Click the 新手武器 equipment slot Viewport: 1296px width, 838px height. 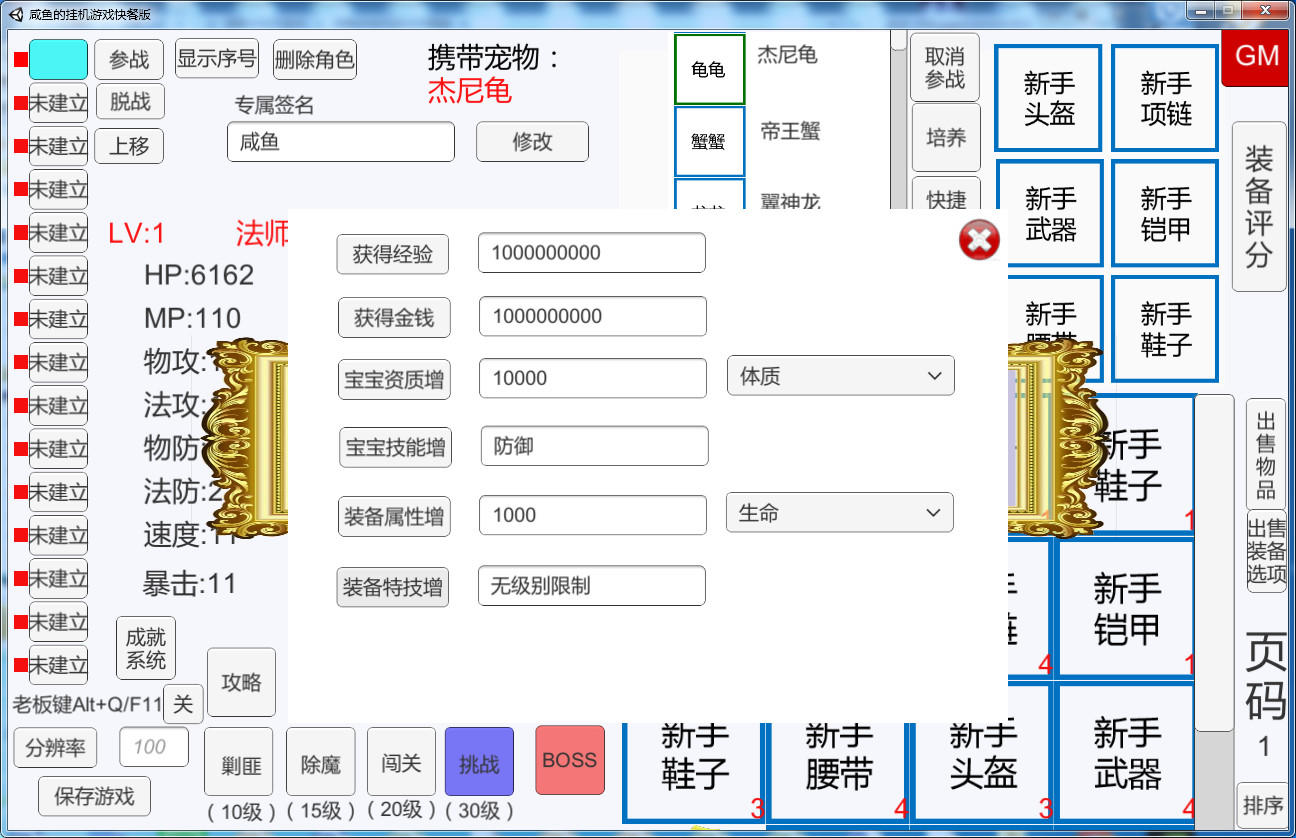(x=1047, y=212)
